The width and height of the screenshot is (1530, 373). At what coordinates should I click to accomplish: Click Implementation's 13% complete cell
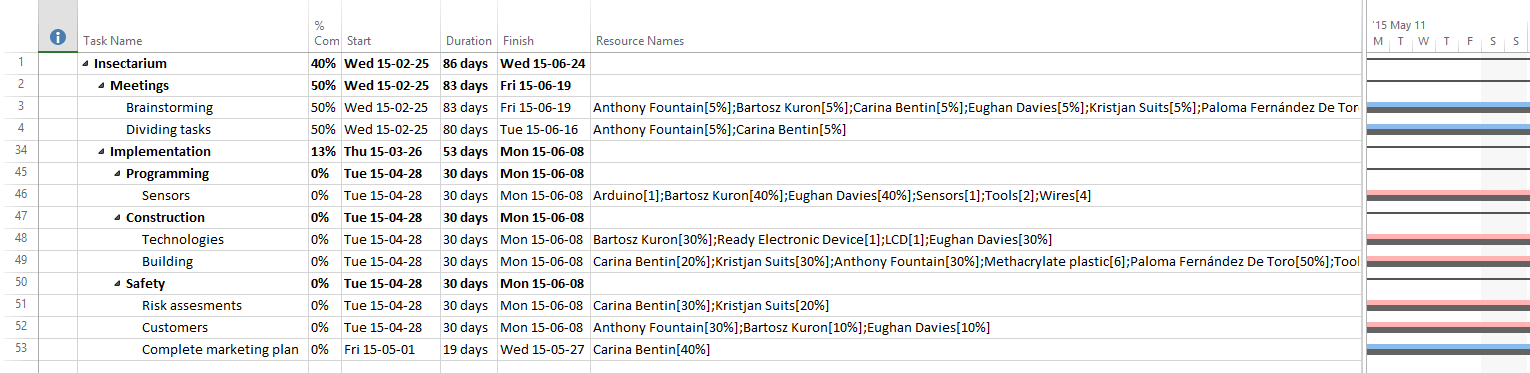(324, 152)
